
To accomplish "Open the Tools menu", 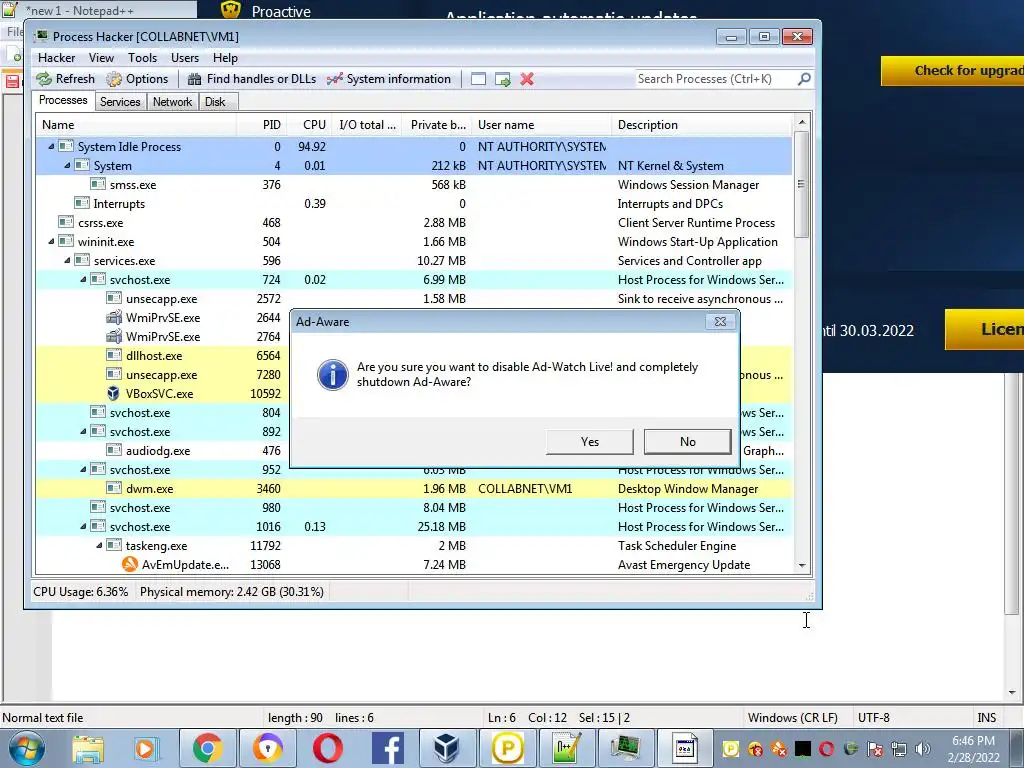I will tap(142, 57).
